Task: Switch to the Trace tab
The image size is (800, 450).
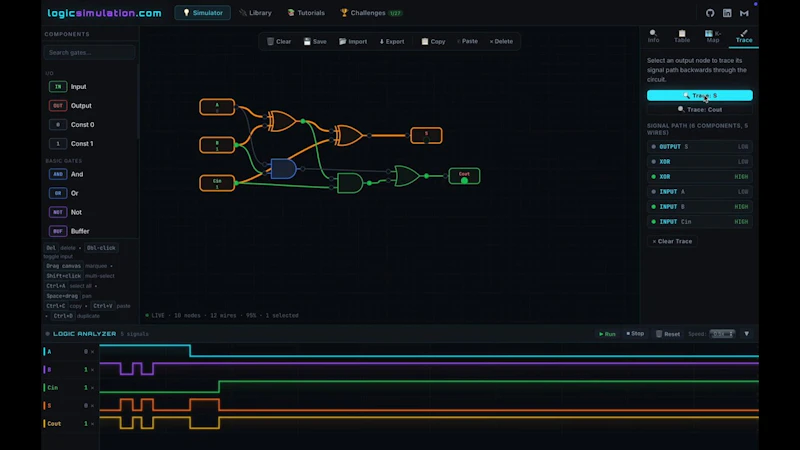Action: [x=744, y=36]
